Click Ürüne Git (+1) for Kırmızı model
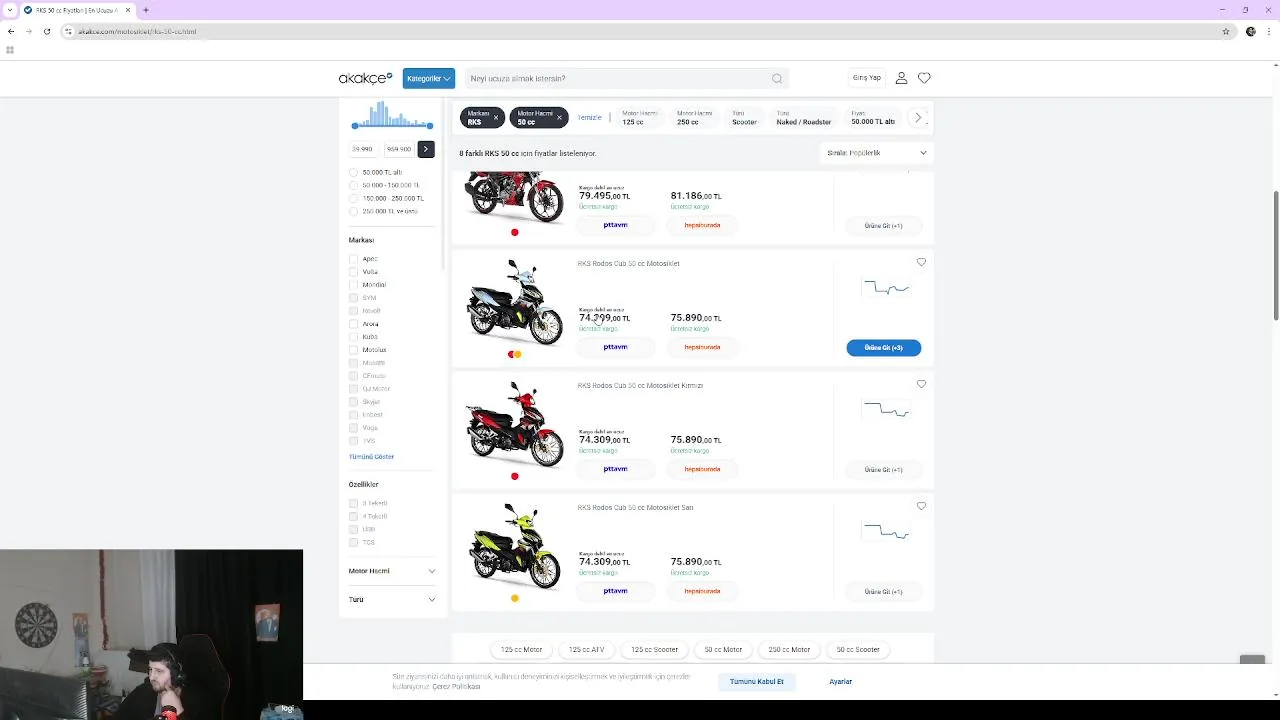The height and width of the screenshot is (720, 1280). tap(883, 469)
